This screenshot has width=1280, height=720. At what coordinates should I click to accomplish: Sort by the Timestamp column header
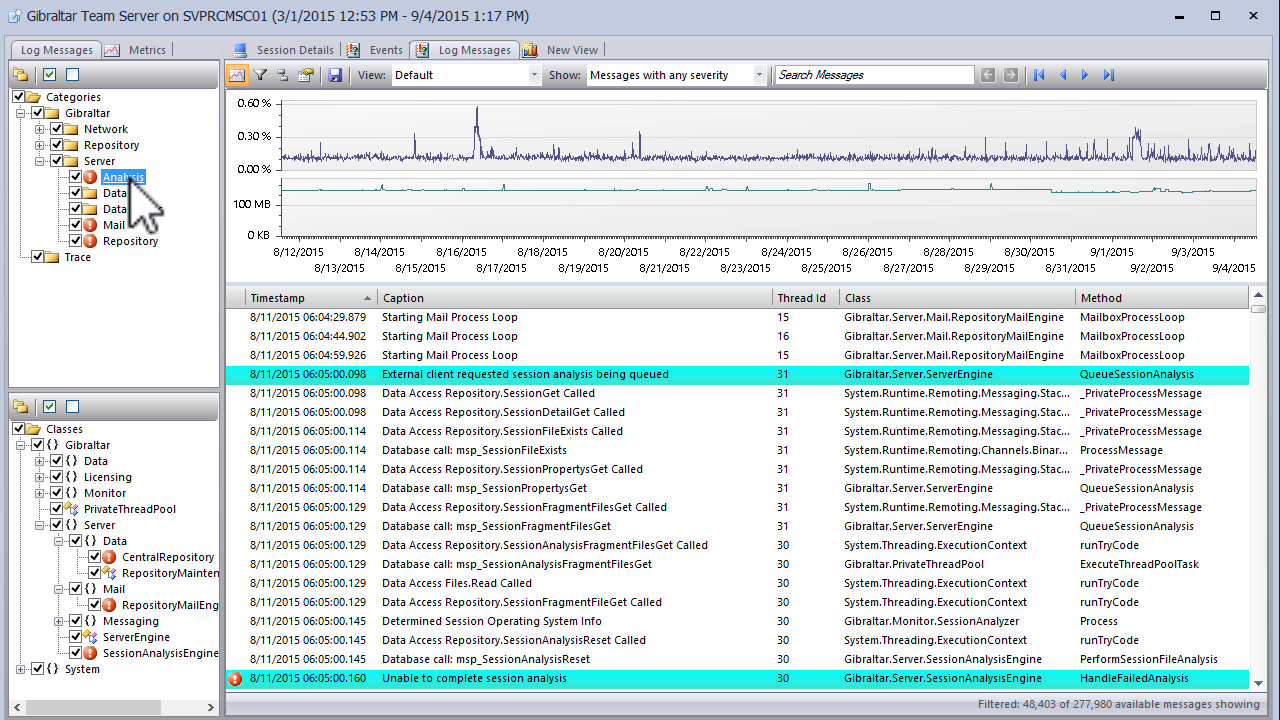click(x=312, y=298)
